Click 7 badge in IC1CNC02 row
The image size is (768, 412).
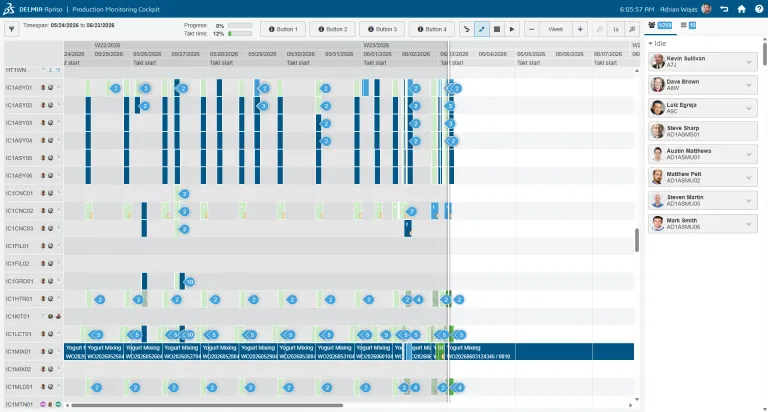tap(411, 212)
